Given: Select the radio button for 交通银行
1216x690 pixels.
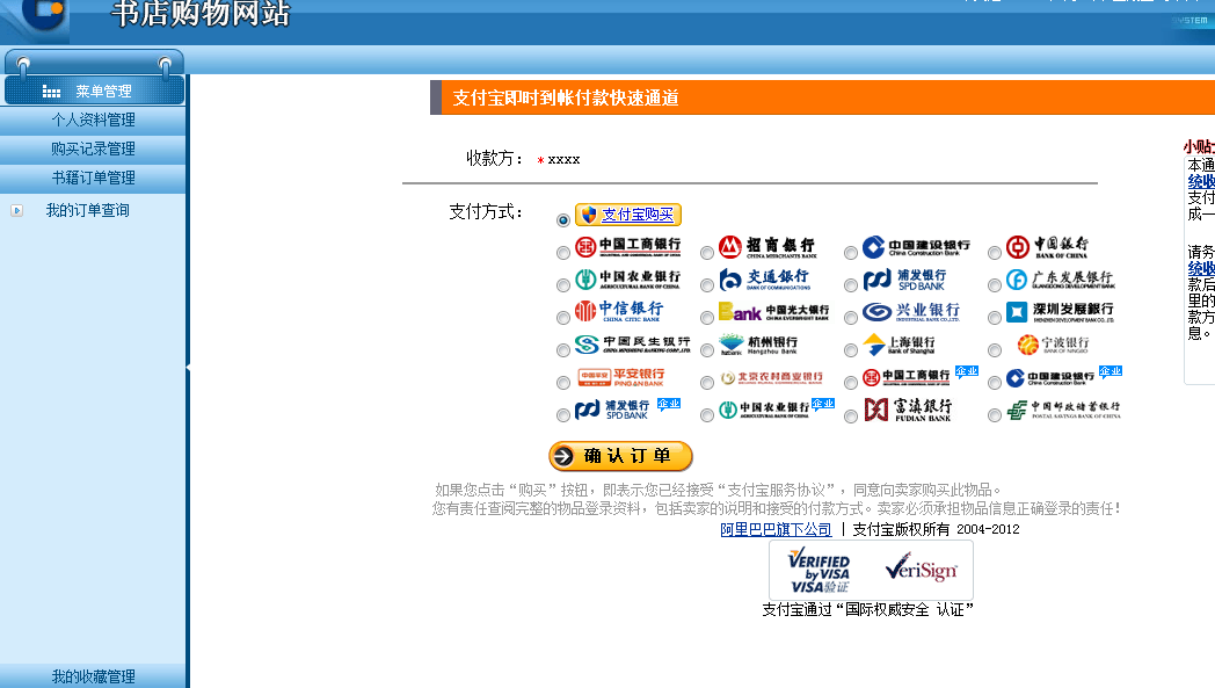Looking at the screenshot, I should pos(707,286).
